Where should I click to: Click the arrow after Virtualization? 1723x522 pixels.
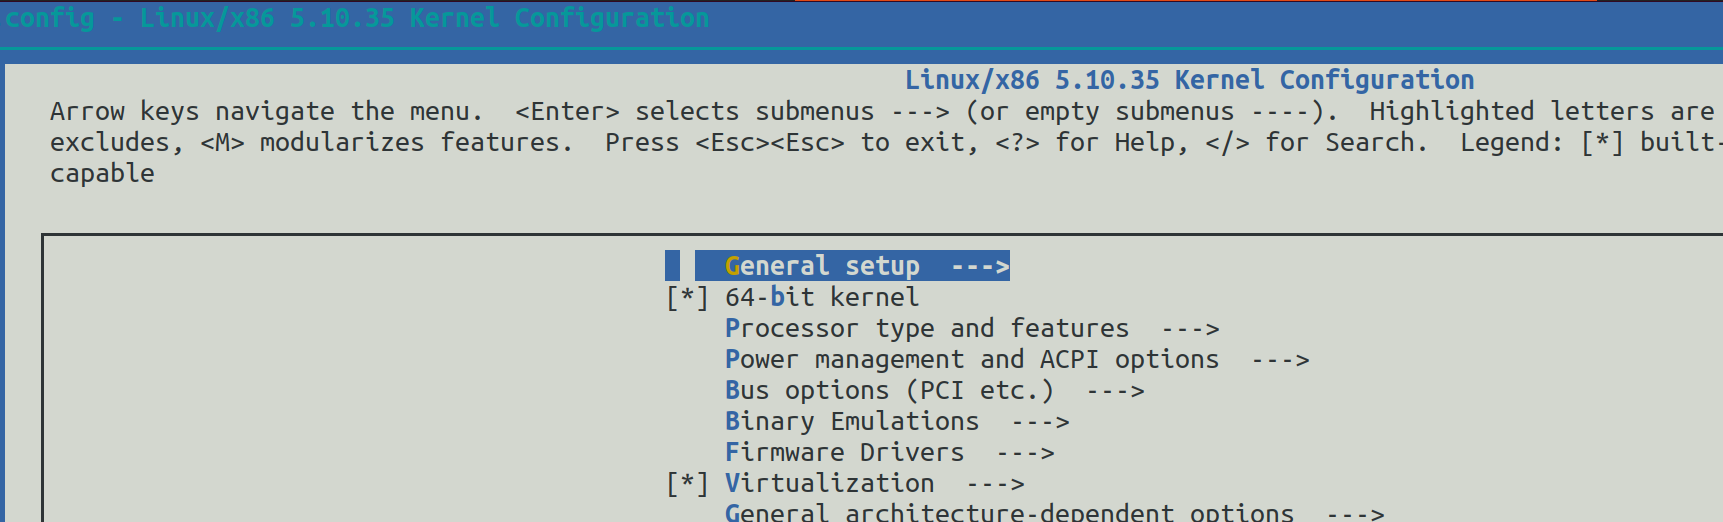[x=995, y=484]
